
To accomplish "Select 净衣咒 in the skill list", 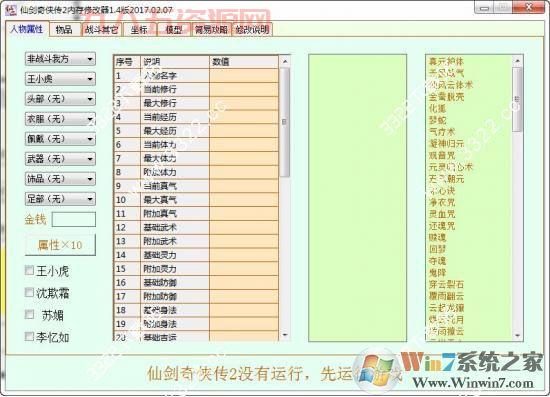I will pyautogui.click(x=442, y=202).
